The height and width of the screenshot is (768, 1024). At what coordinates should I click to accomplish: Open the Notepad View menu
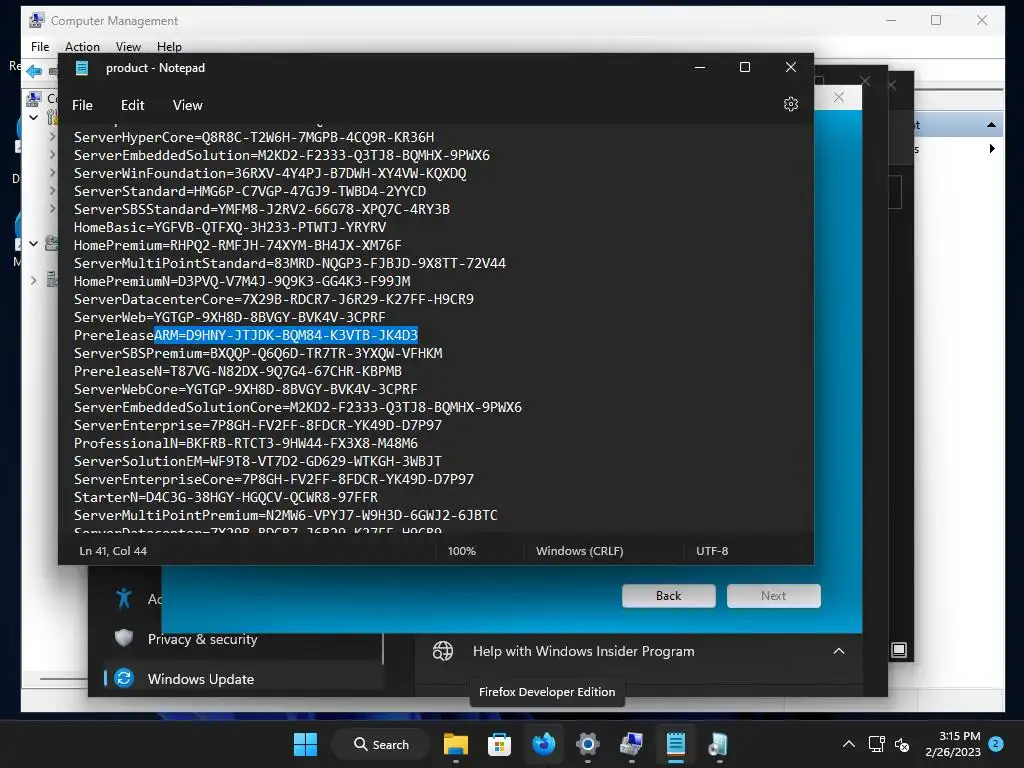187,105
